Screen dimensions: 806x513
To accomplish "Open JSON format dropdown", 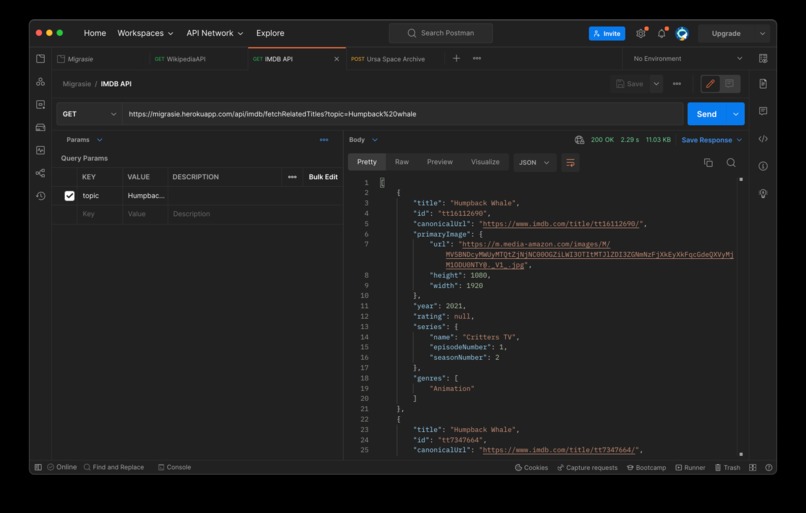I will pos(534,162).
